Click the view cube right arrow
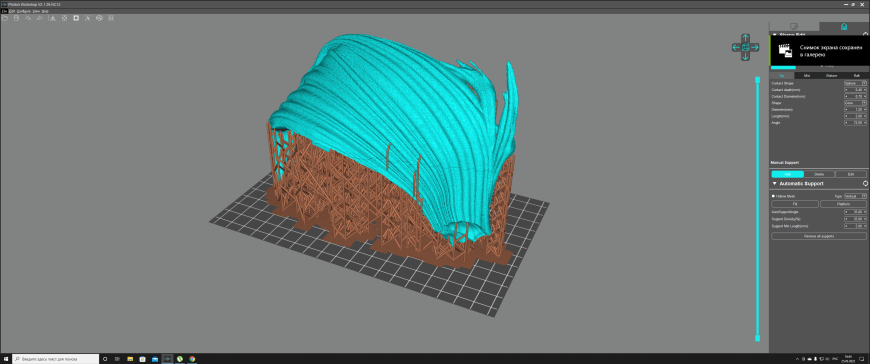This screenshot has width=870, height=364. 755,47
